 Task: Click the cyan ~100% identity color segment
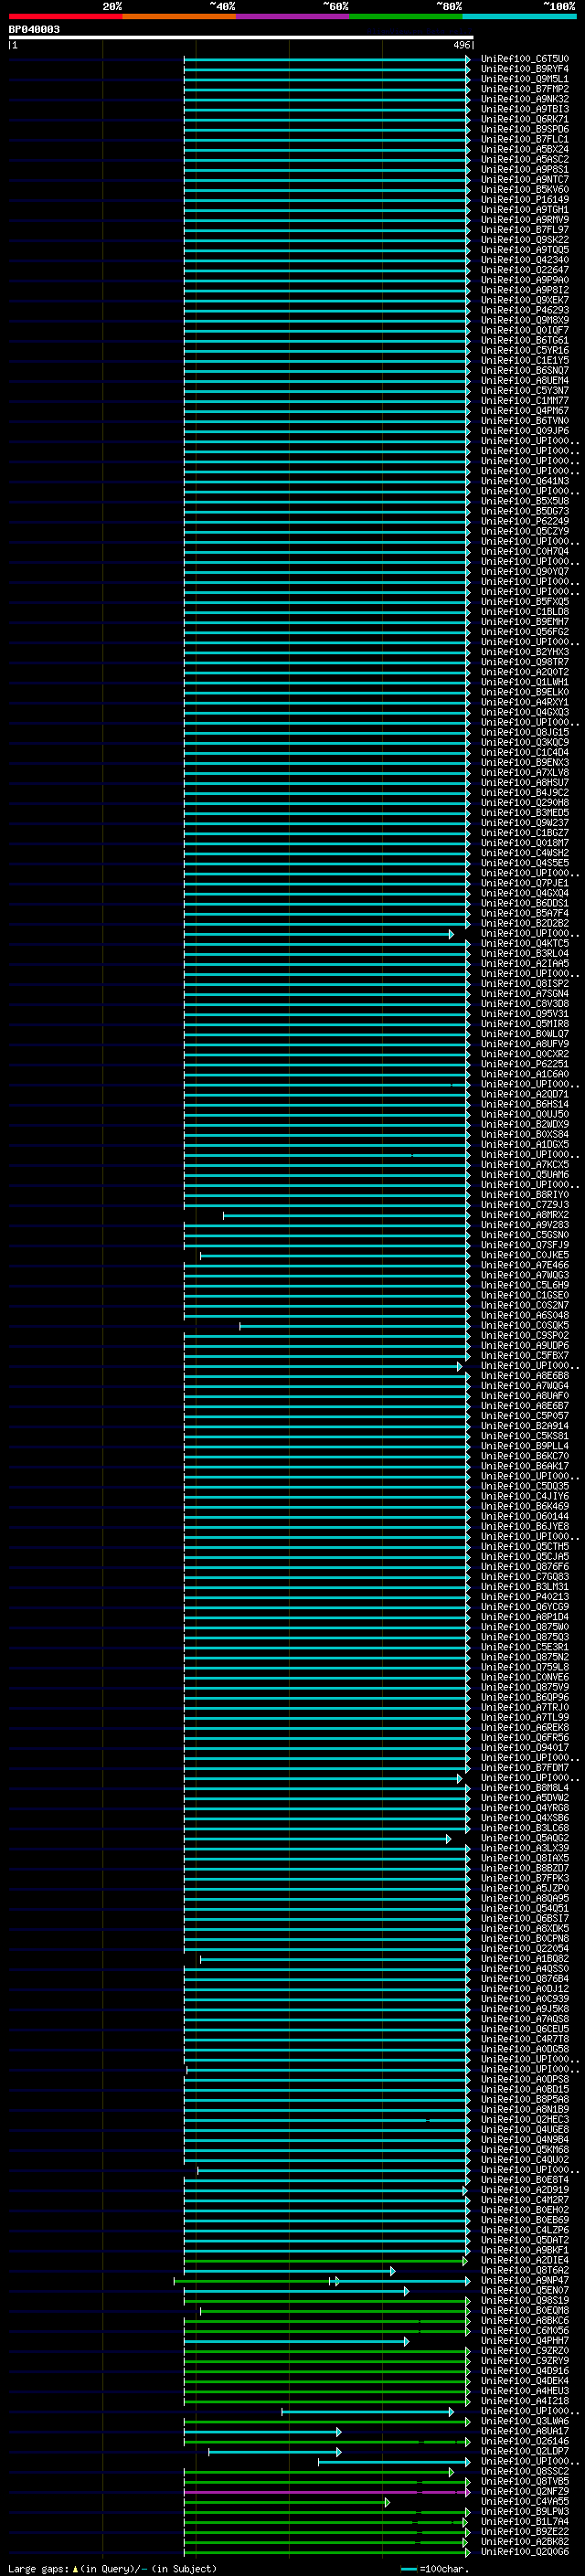coord(519,16)
